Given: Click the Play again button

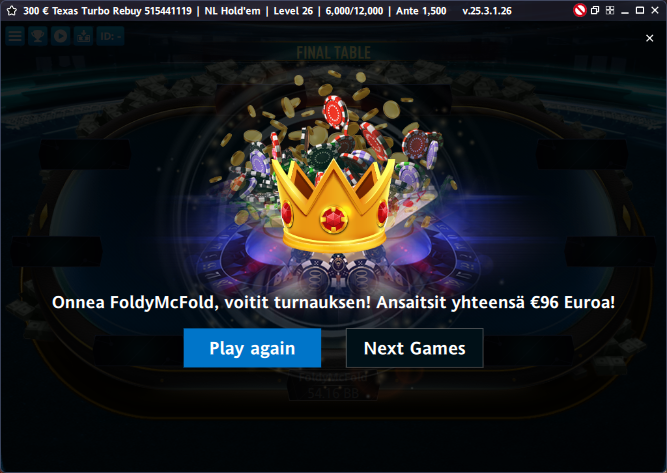Looking at the screenshot, I should 252,348.
